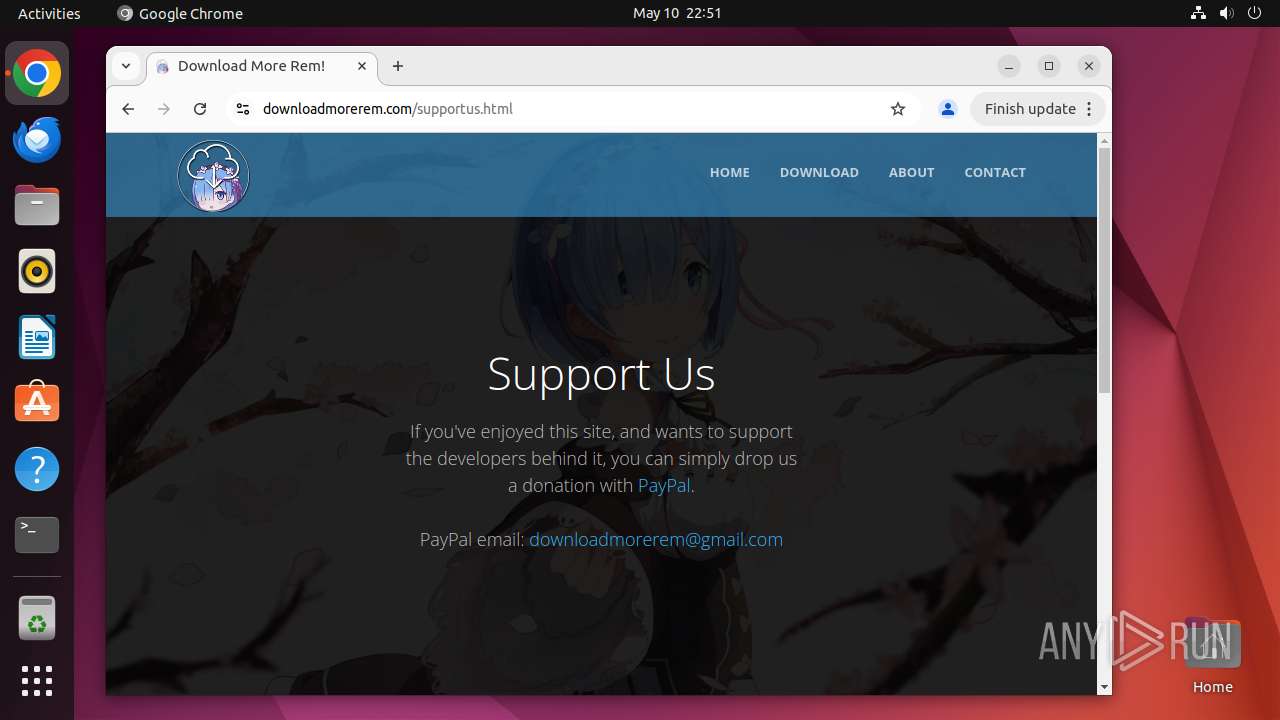This screenshot has height=720, width=1280.
Task: Click the browser back arrow
Action: (x=128, y=109)
